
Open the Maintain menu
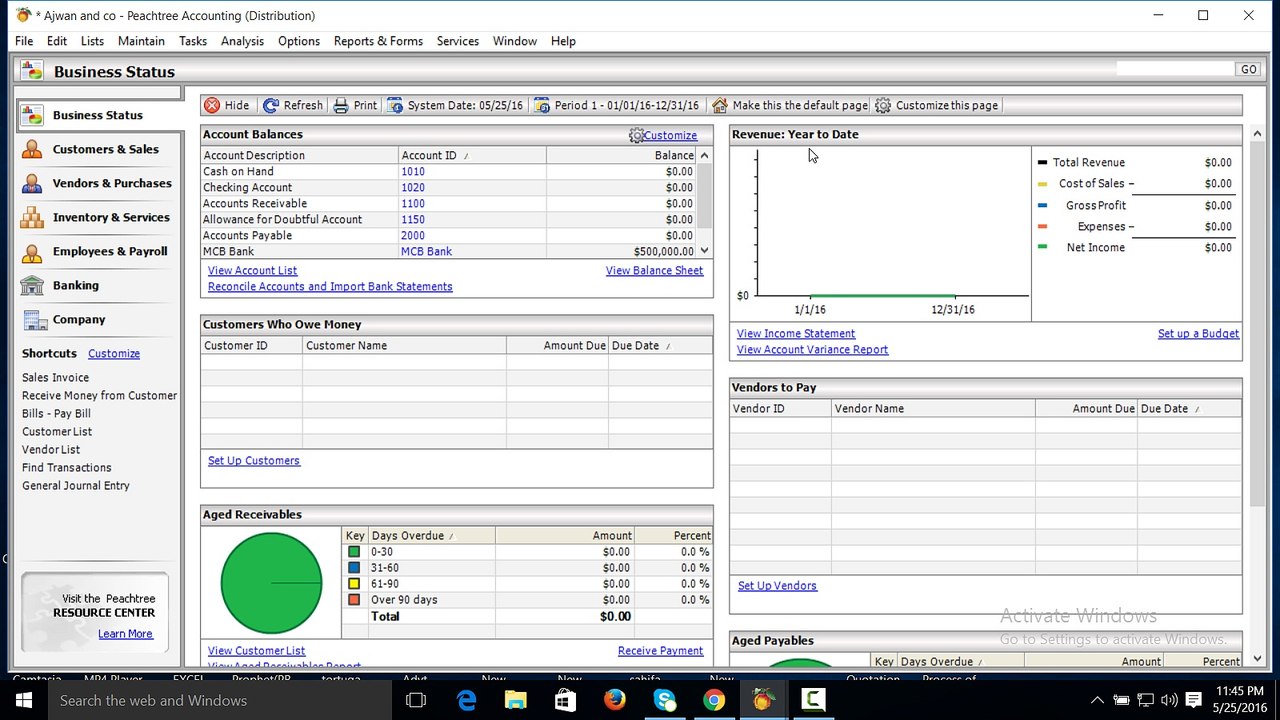click(x=141, y=41)
